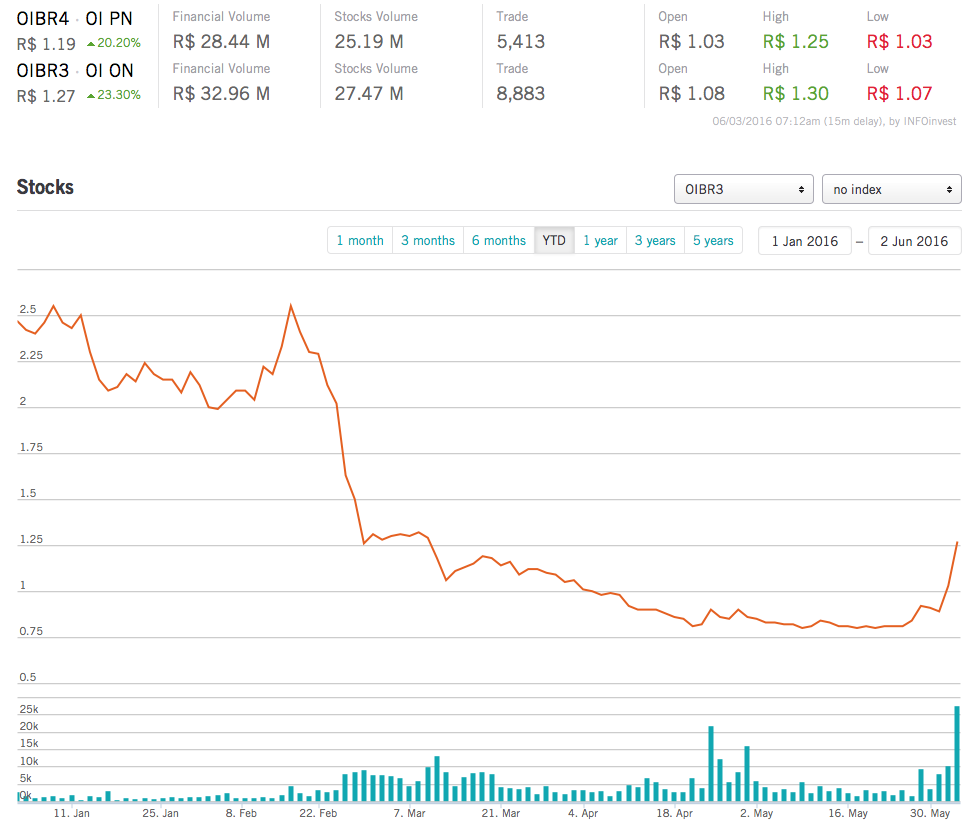Image resolution: width=975 pixels, height=829 pixels.
Task: Click the INFOinvest credit text
Action: (x=929, y=122)
